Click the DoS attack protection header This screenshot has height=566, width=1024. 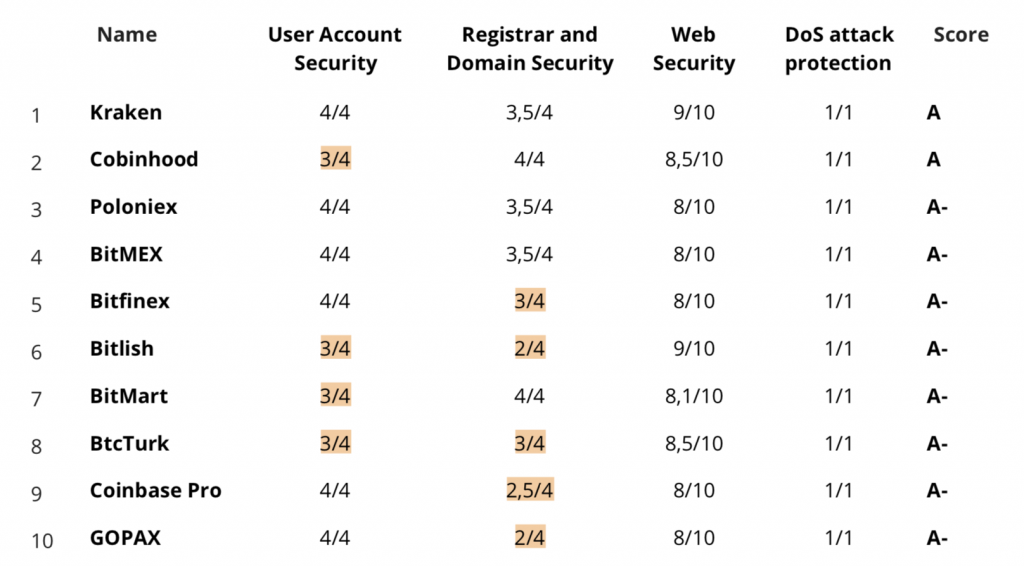(839, 48)
